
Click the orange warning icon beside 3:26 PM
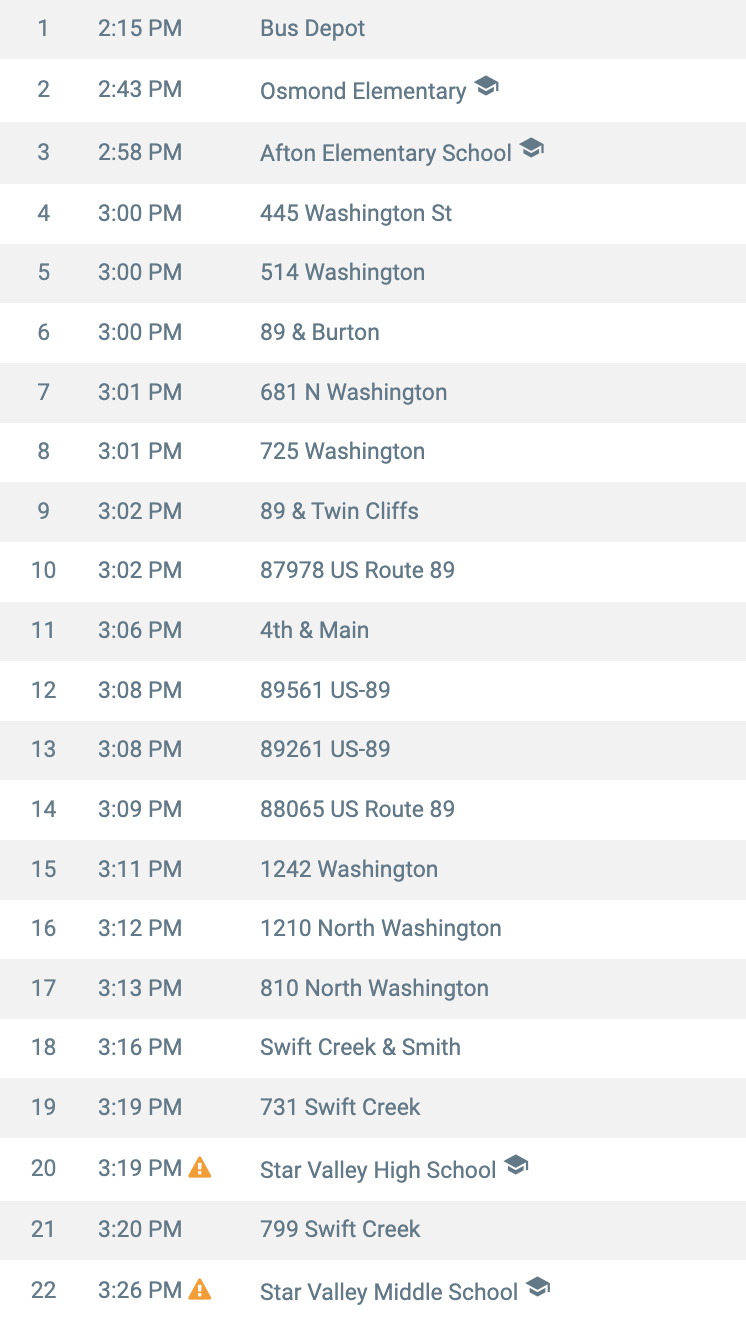pyautogui.click(x=200, y=1289)
